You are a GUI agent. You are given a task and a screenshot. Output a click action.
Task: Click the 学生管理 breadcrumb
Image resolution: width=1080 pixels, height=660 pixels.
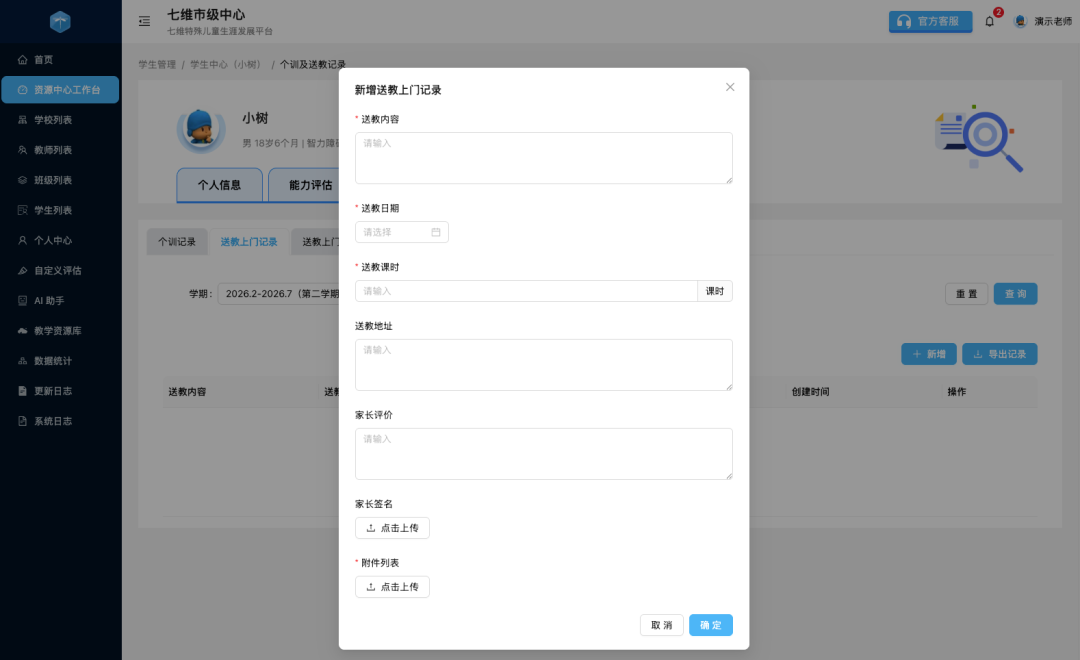157,64
